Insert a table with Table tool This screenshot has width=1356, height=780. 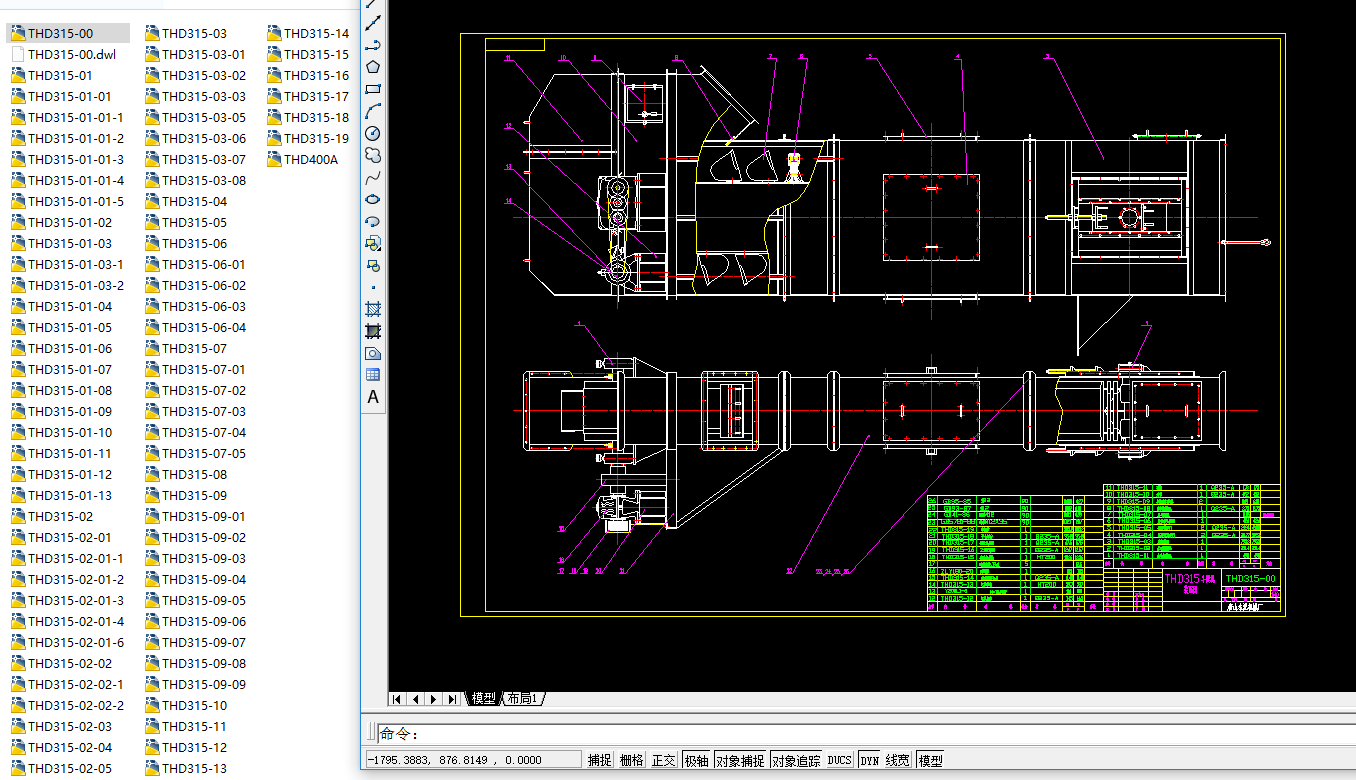(373, 375)
